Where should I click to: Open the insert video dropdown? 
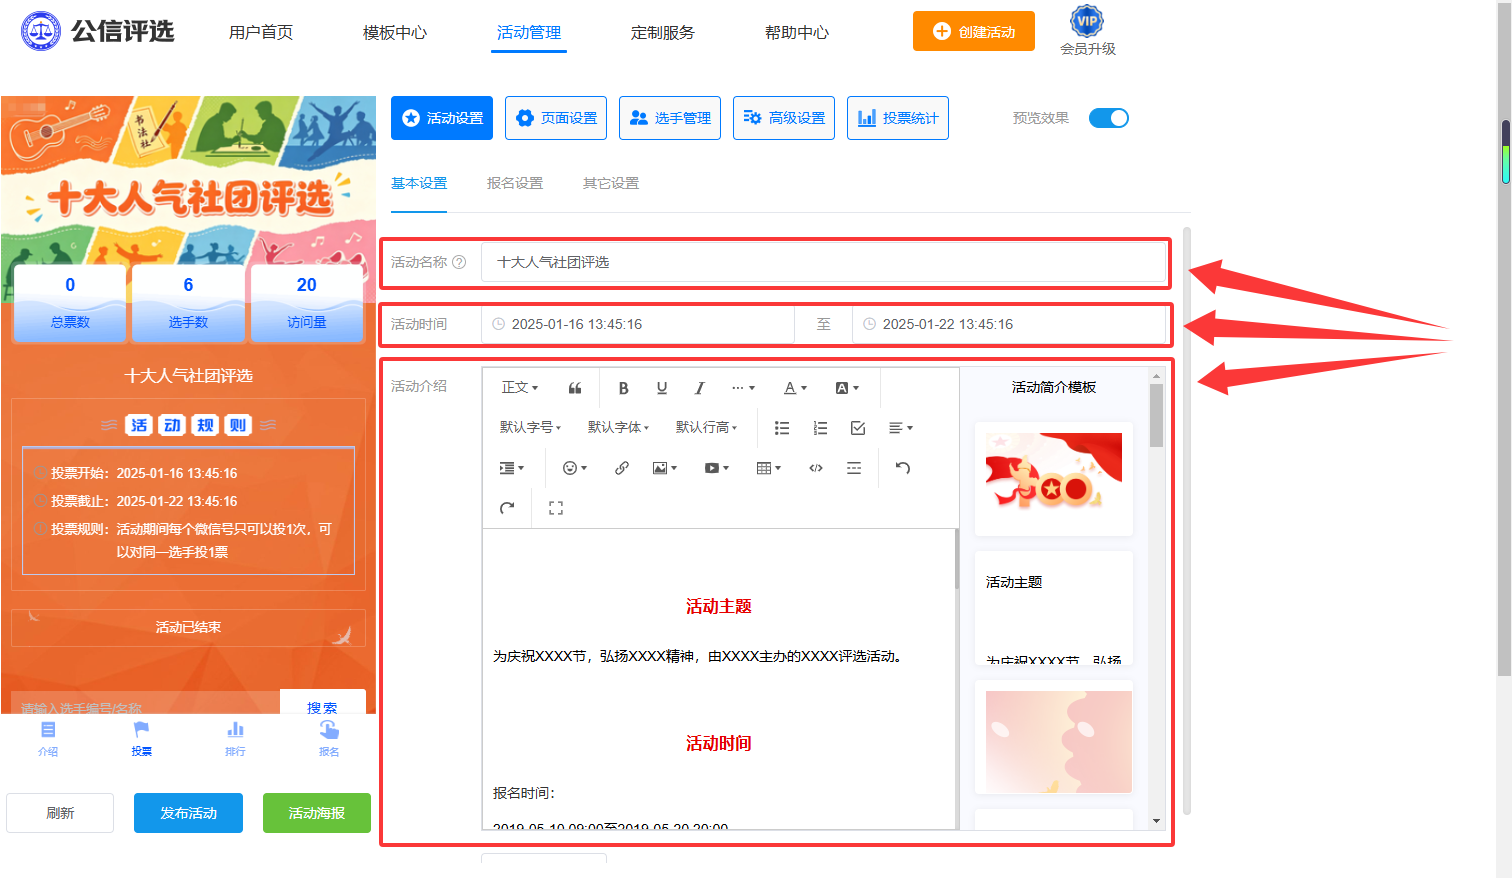(716, 468)
